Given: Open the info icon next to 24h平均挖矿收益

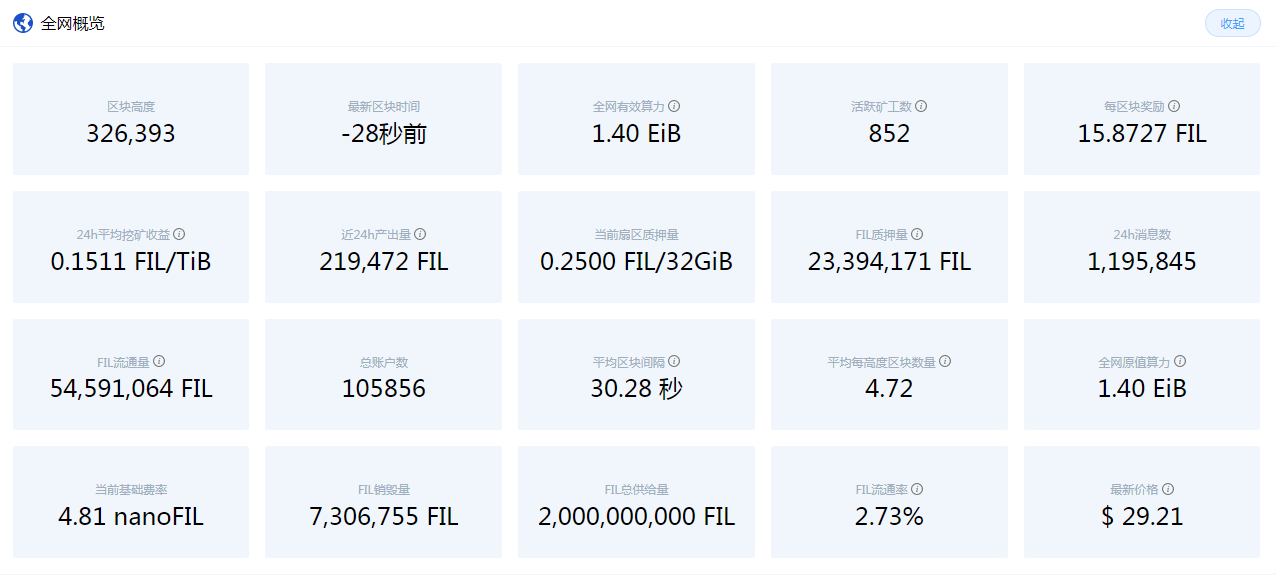Looking at the screenshot, I should point(179,234).
